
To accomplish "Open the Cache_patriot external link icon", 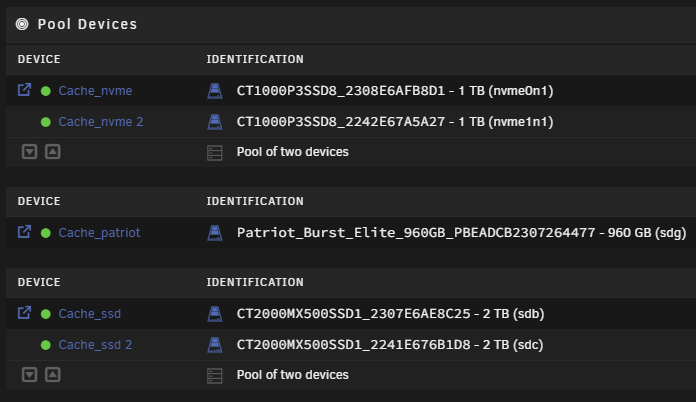I will tap(24, 232).
